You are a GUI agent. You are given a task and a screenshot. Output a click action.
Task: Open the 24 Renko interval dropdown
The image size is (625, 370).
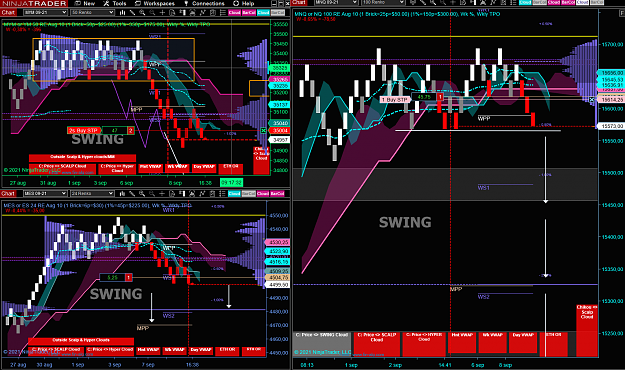click(x=92, y=193)
